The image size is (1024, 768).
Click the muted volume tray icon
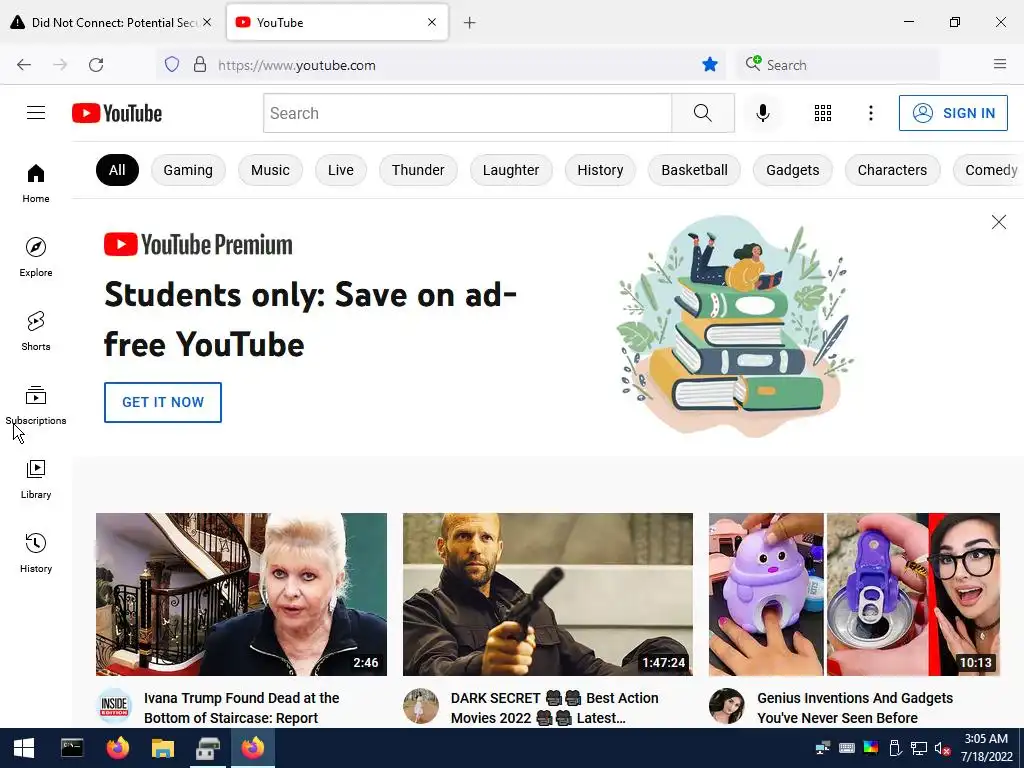(942, 748)
